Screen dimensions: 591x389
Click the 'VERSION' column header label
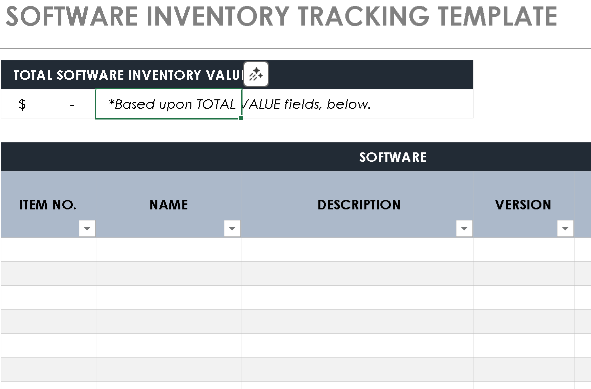click(x=523, y=205)
